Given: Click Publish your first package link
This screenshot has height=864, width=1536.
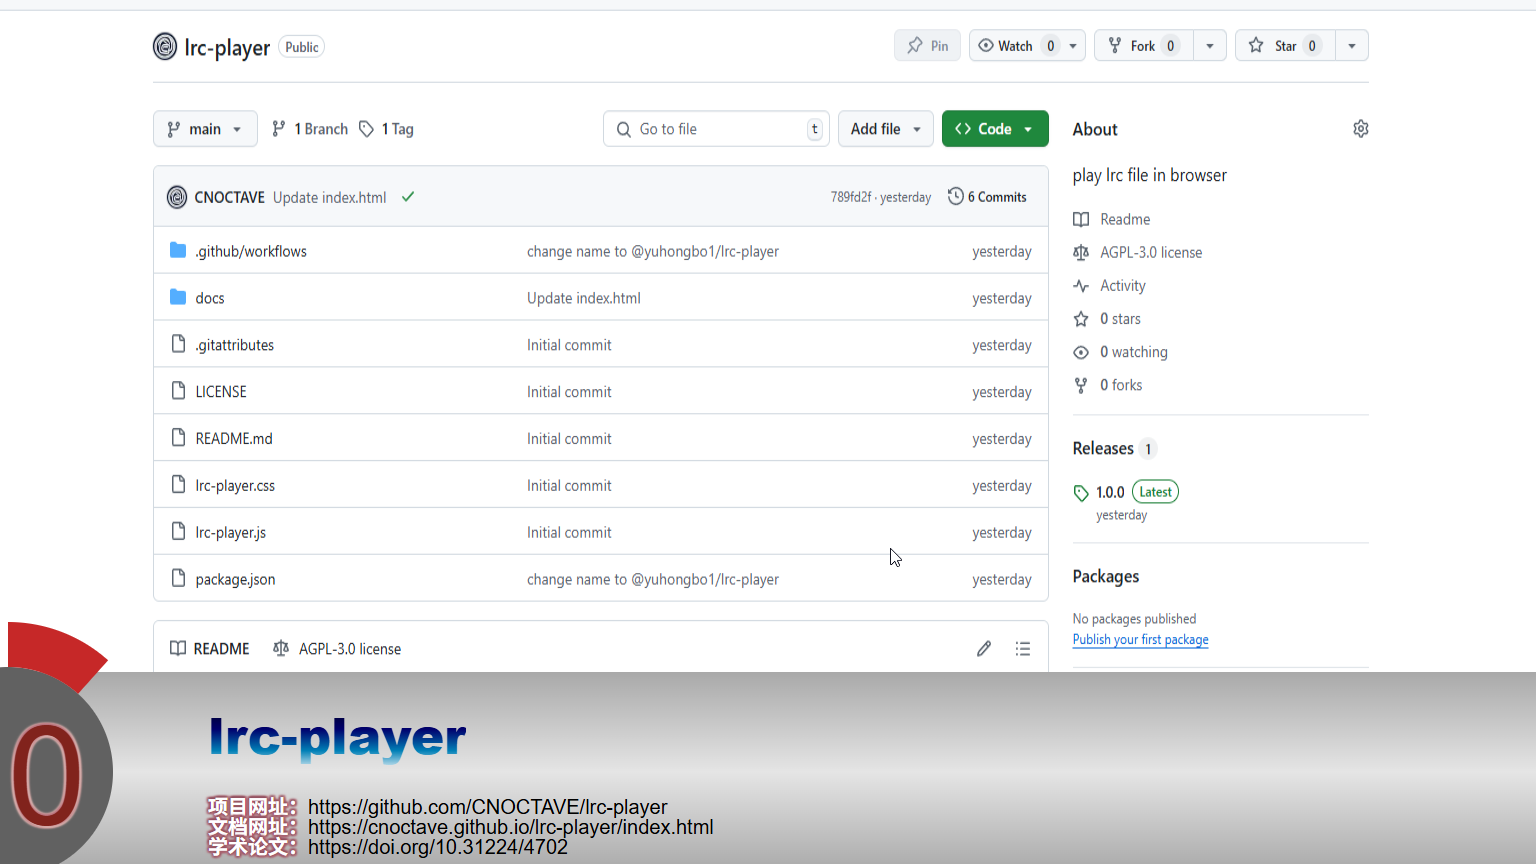Looking at the screenshot, I should tap(1140, 640).
